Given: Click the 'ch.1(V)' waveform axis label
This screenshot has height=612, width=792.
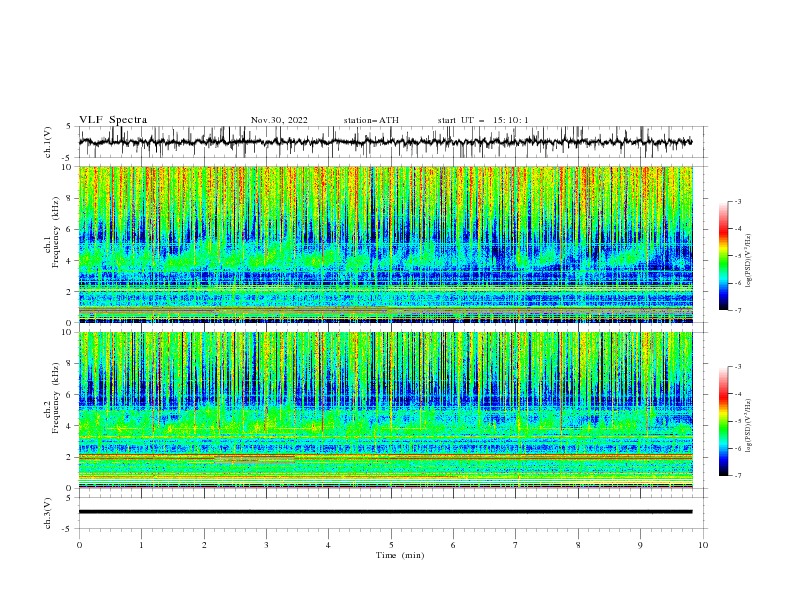Looking at the screenshot, I should click(x=48, y=142).
